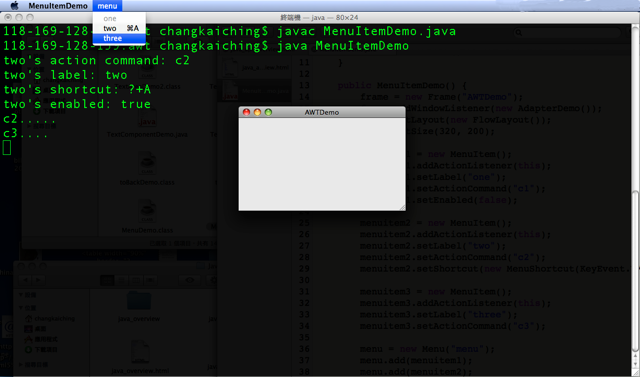Choose menu item 'two' with ⌘A shortcut
Screen dimensions: 640x377
119,28
